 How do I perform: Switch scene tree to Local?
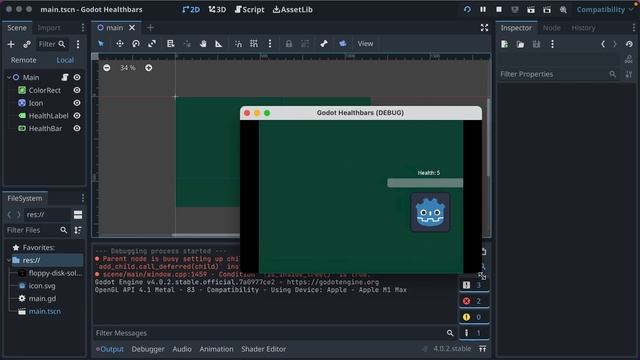tap(65, 60)
